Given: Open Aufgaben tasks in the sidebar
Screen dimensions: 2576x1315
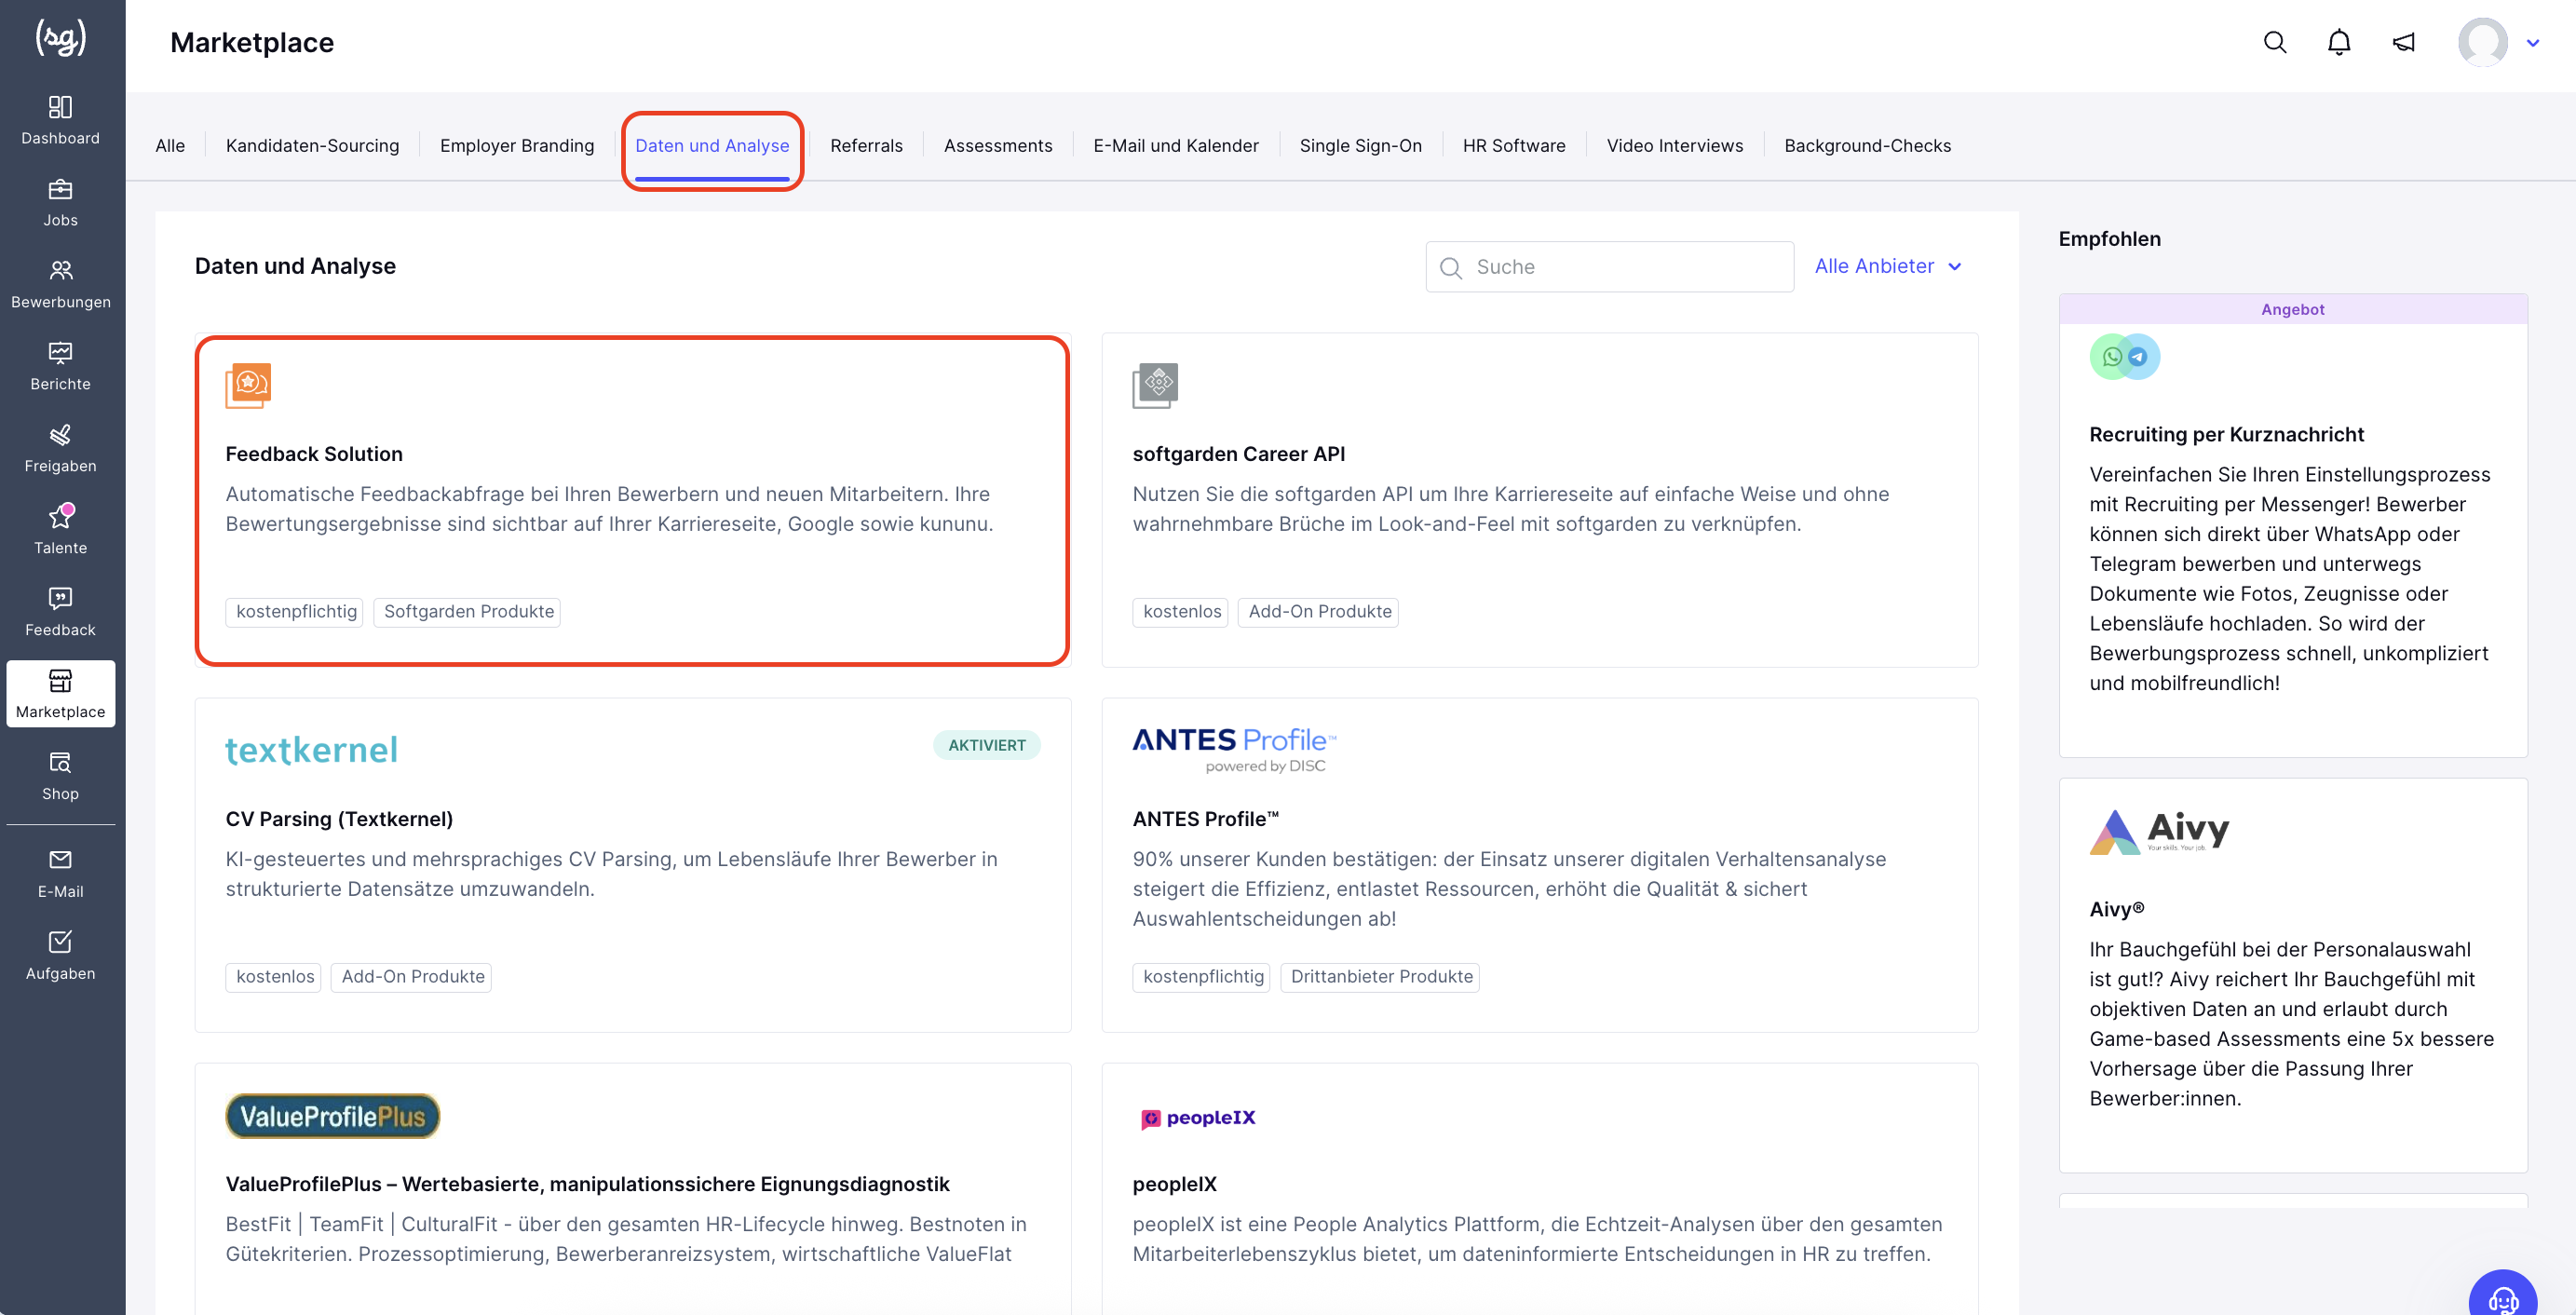Looking at the screenshot, I should (x=60, y=956).
